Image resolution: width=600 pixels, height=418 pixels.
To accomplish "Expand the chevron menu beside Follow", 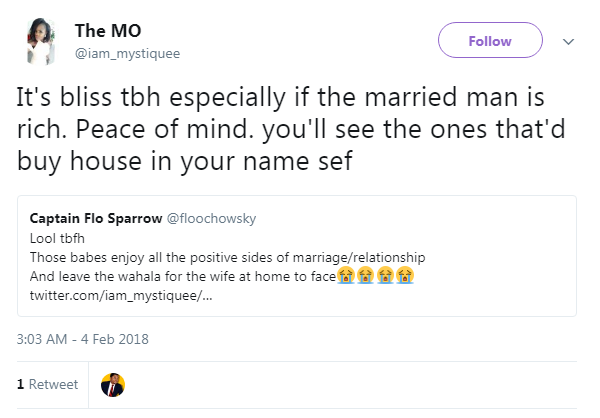I will pyautogui.click(x=568, y=41).
